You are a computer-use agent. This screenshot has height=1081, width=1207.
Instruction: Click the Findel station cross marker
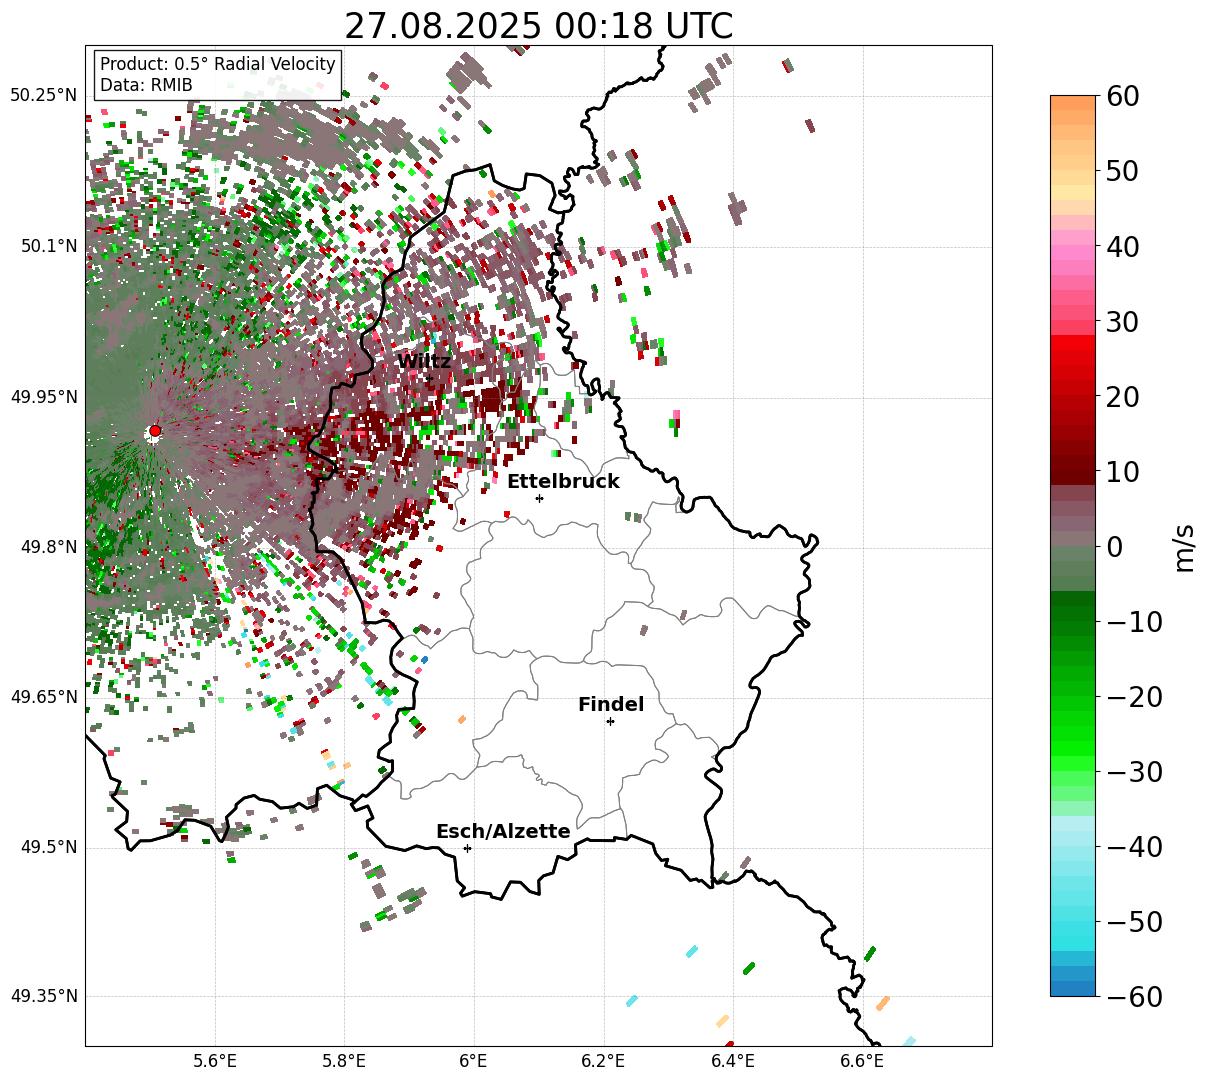[610, 721]
